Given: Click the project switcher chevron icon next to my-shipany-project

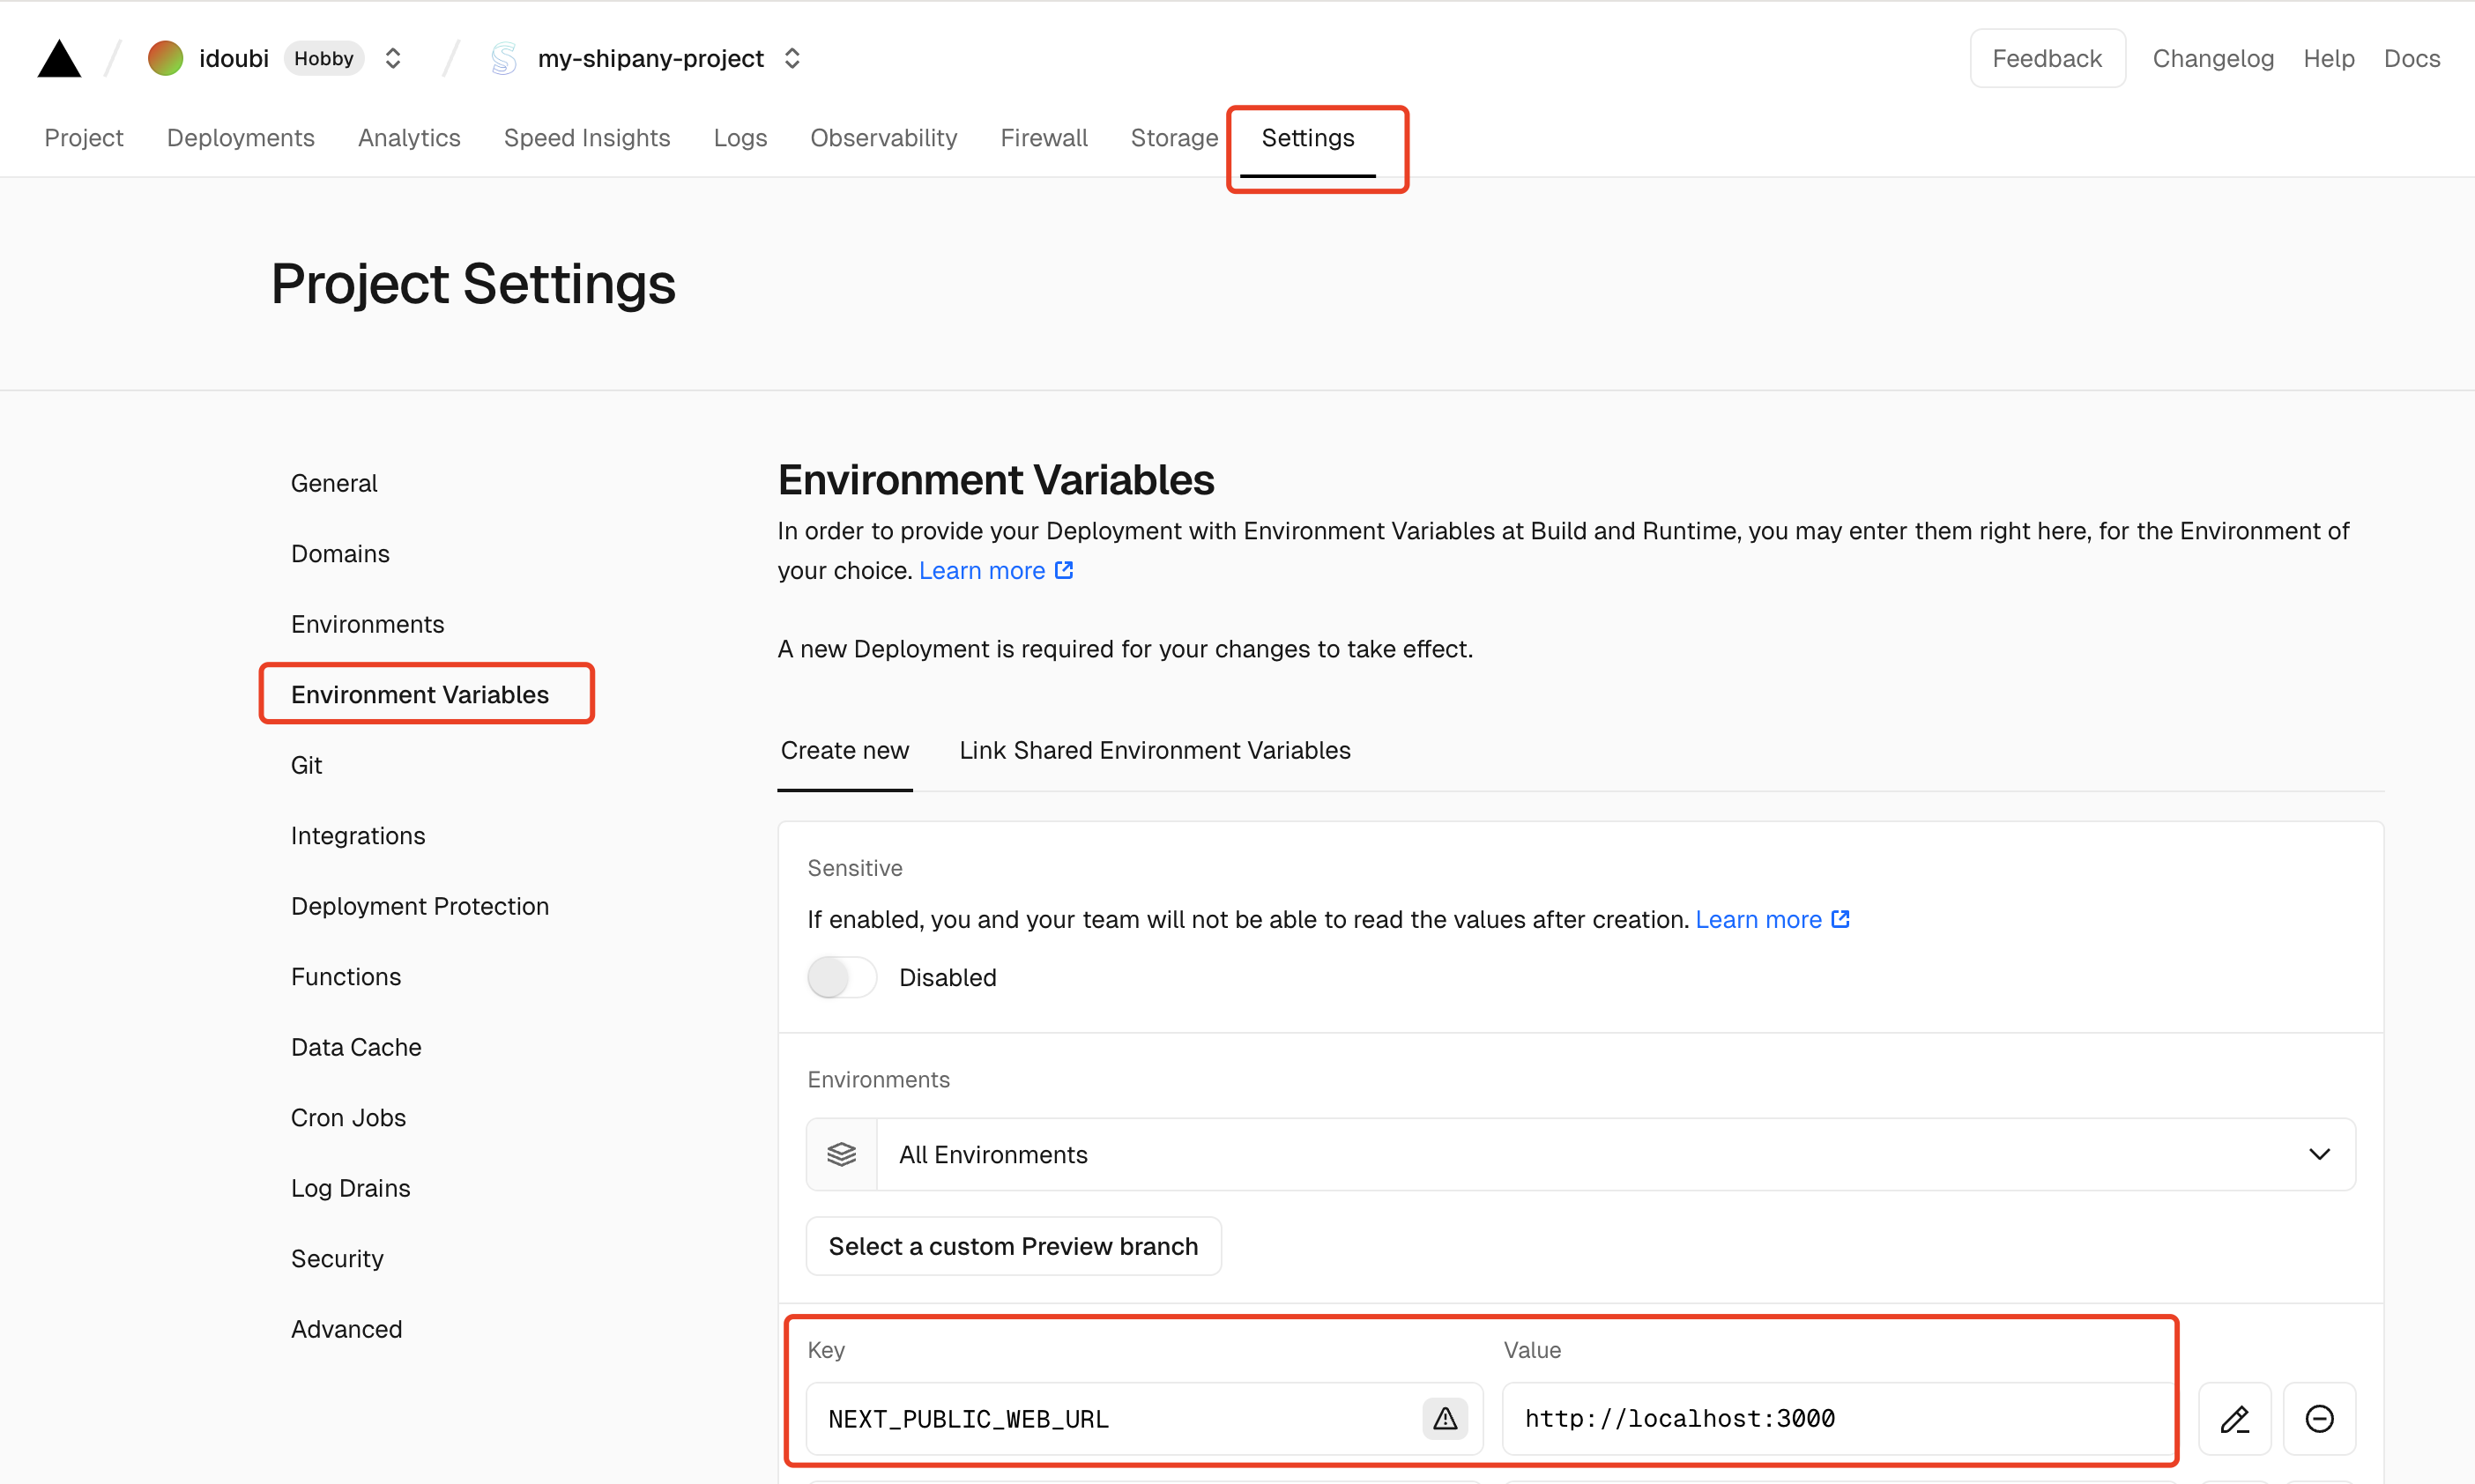Looking at the screenshot, I should coord(792,56).
